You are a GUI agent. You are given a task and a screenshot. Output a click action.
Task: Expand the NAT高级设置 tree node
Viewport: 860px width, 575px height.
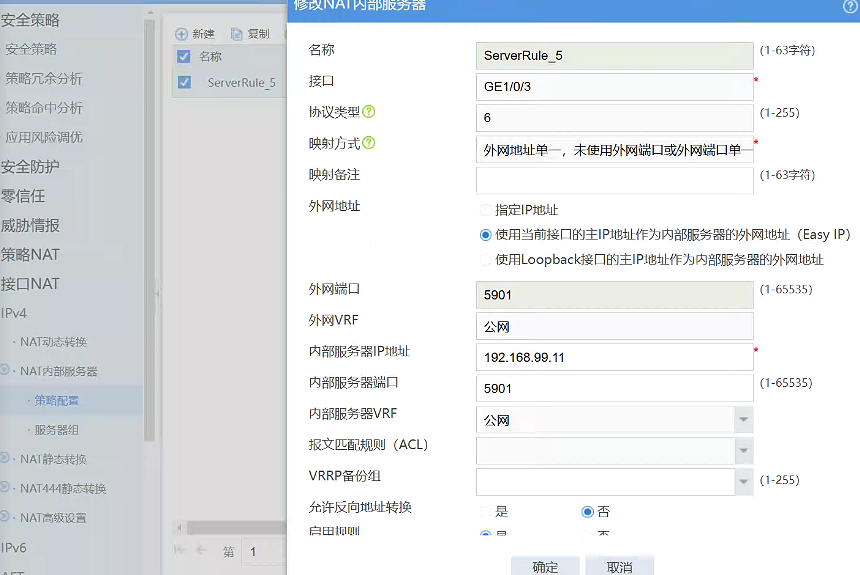tap(4, 516)
